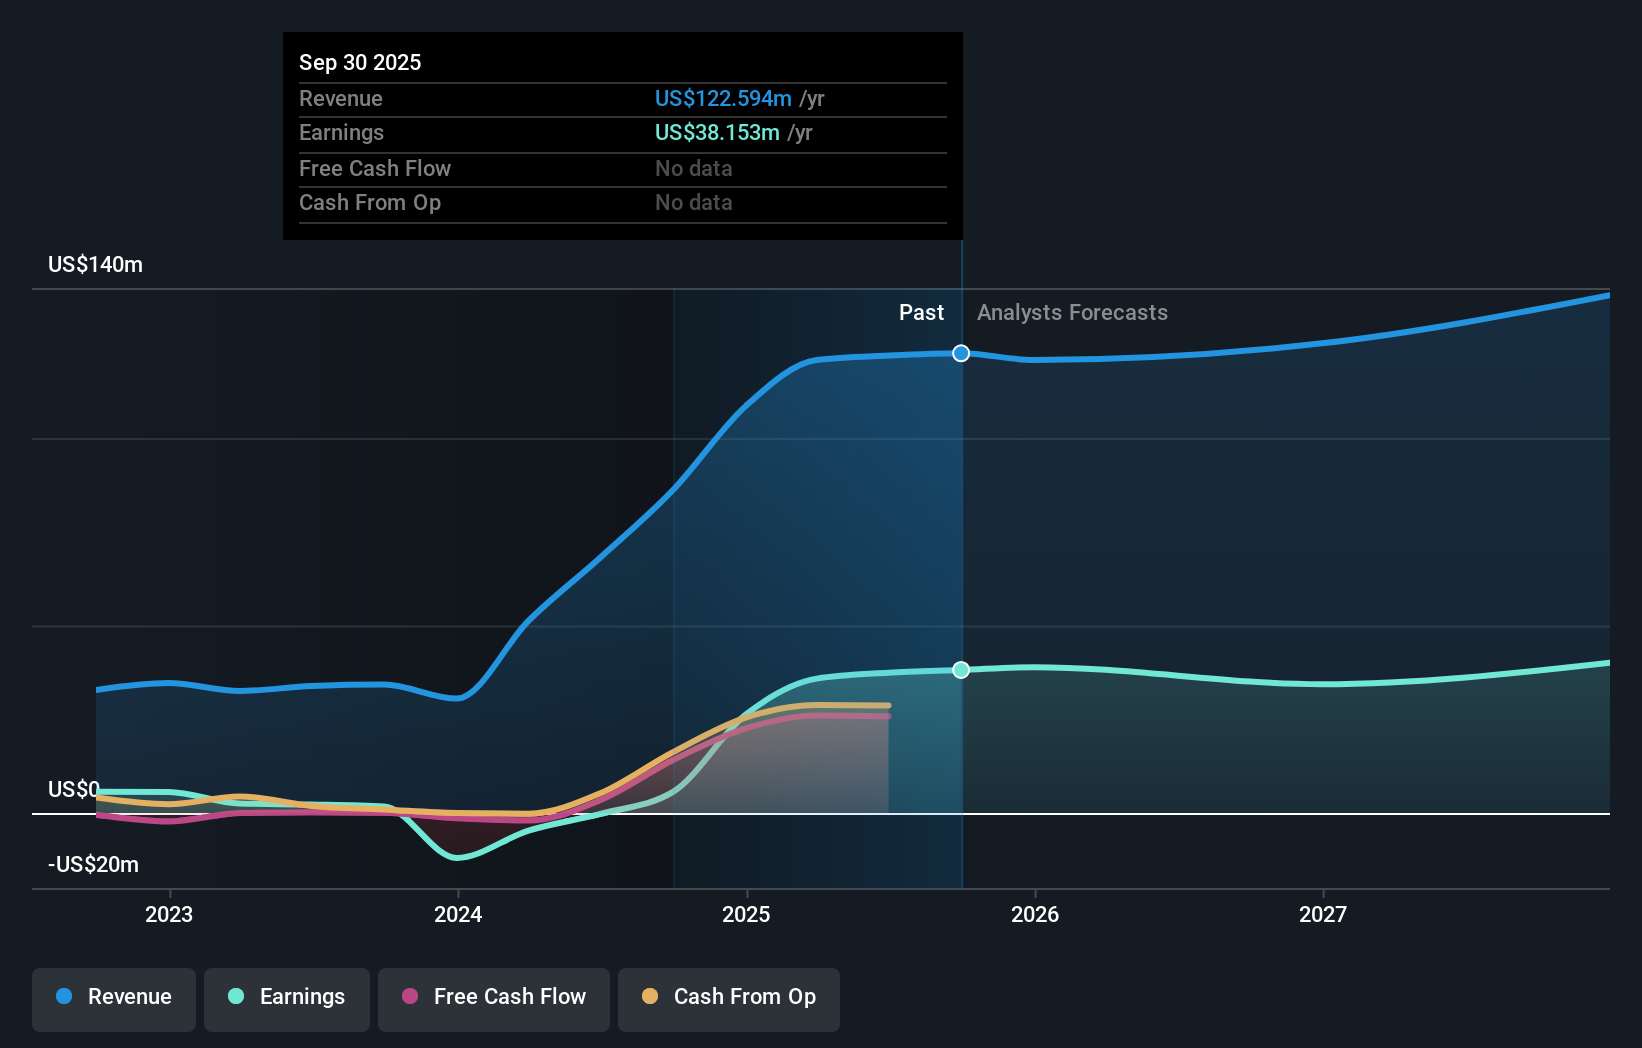This screenshot has width=1642, height=1048.
Task: Click the US$122.594m revenue value
Action: point(722,98)
